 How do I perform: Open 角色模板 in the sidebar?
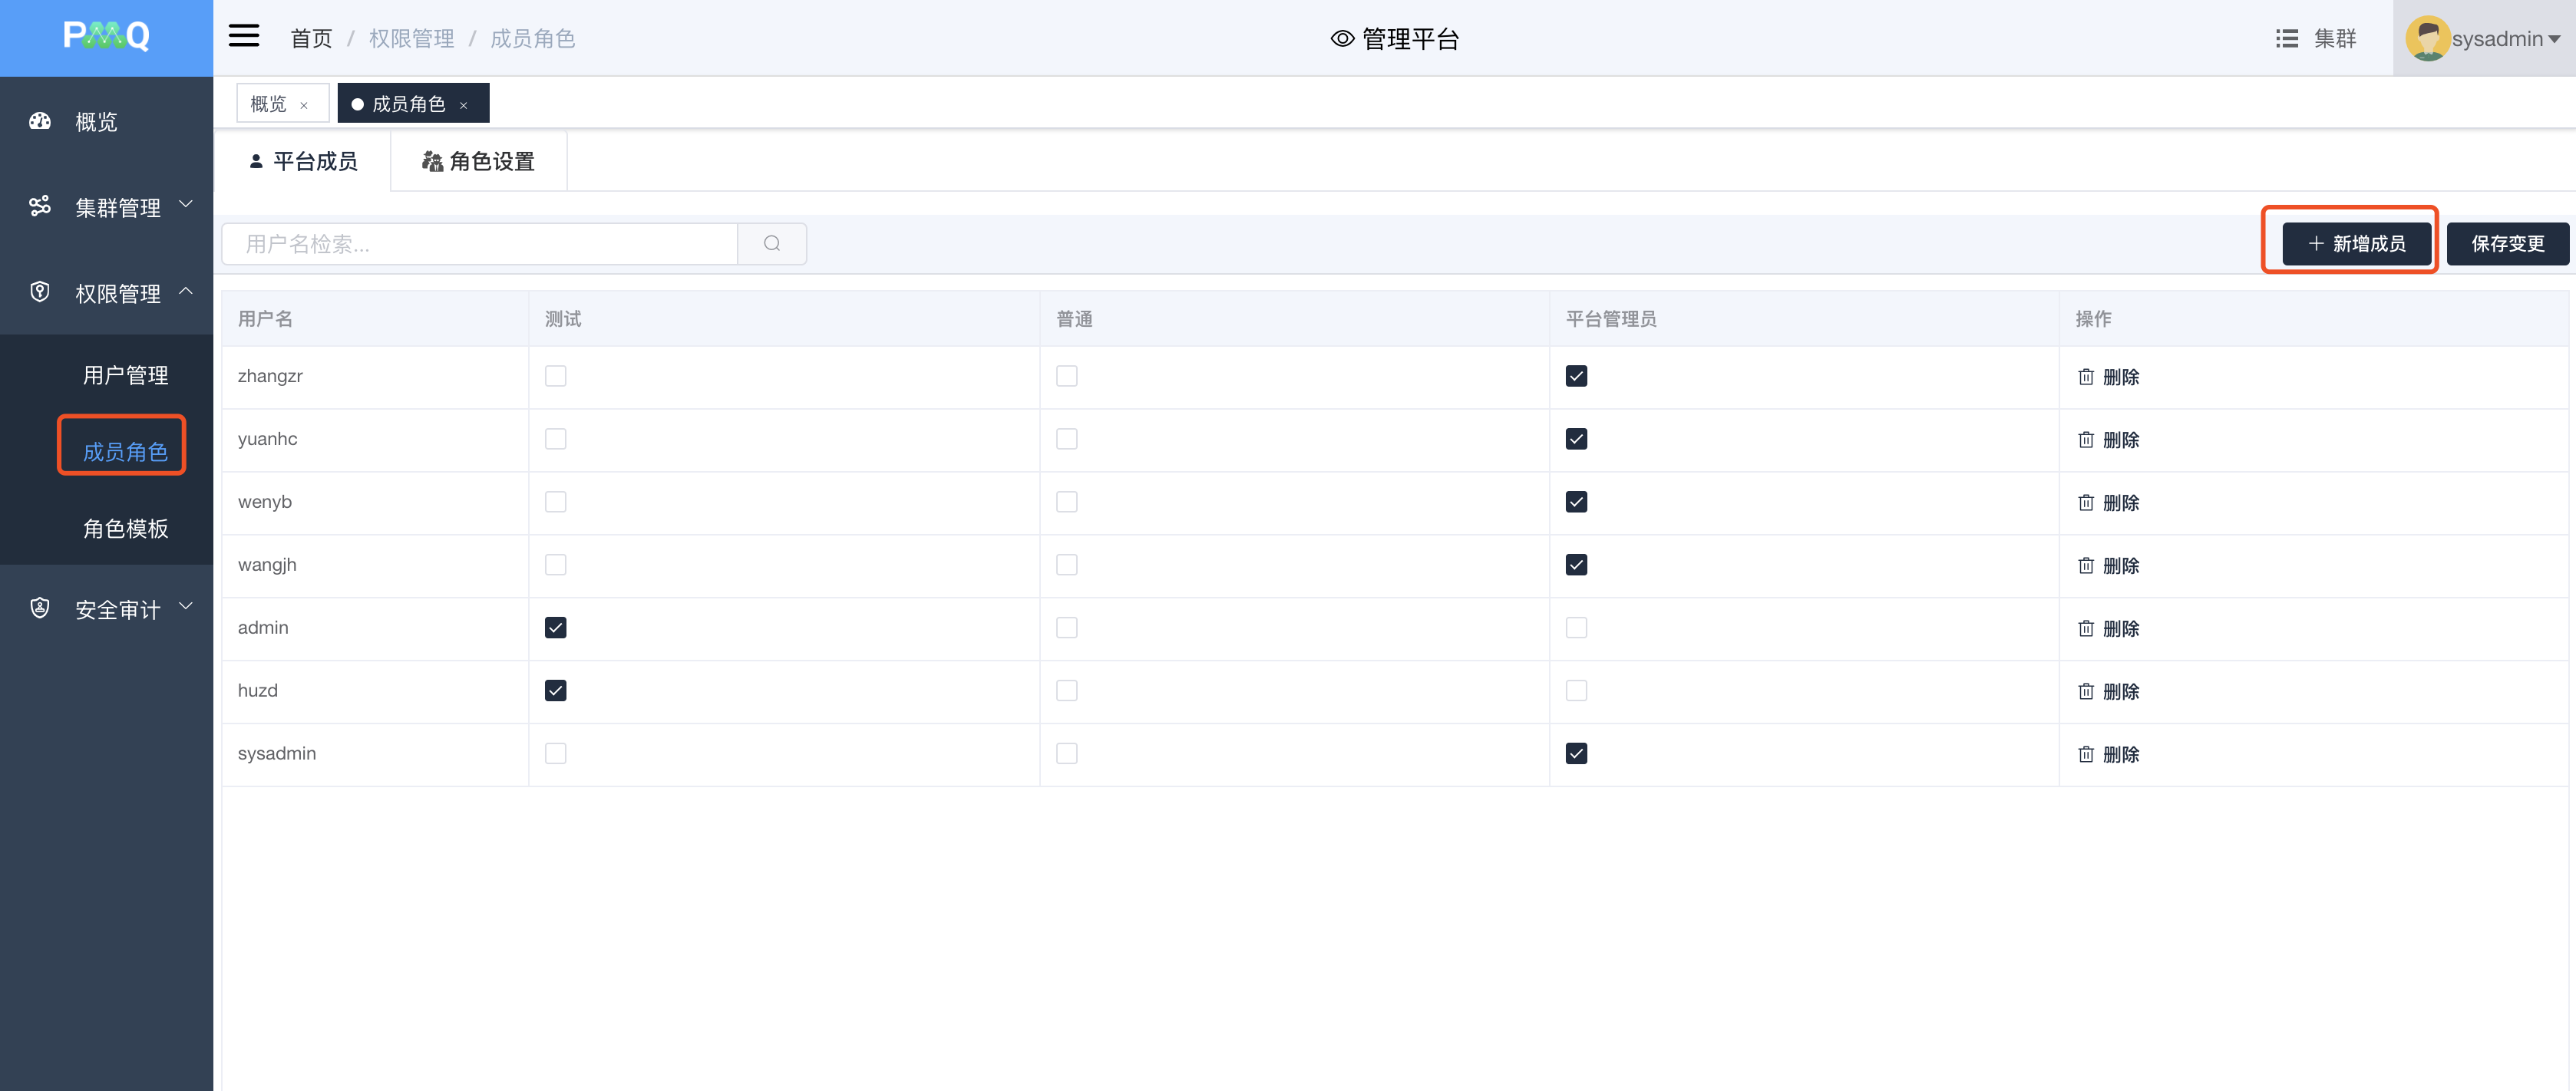pyautogui.click(x=125, y=528)
